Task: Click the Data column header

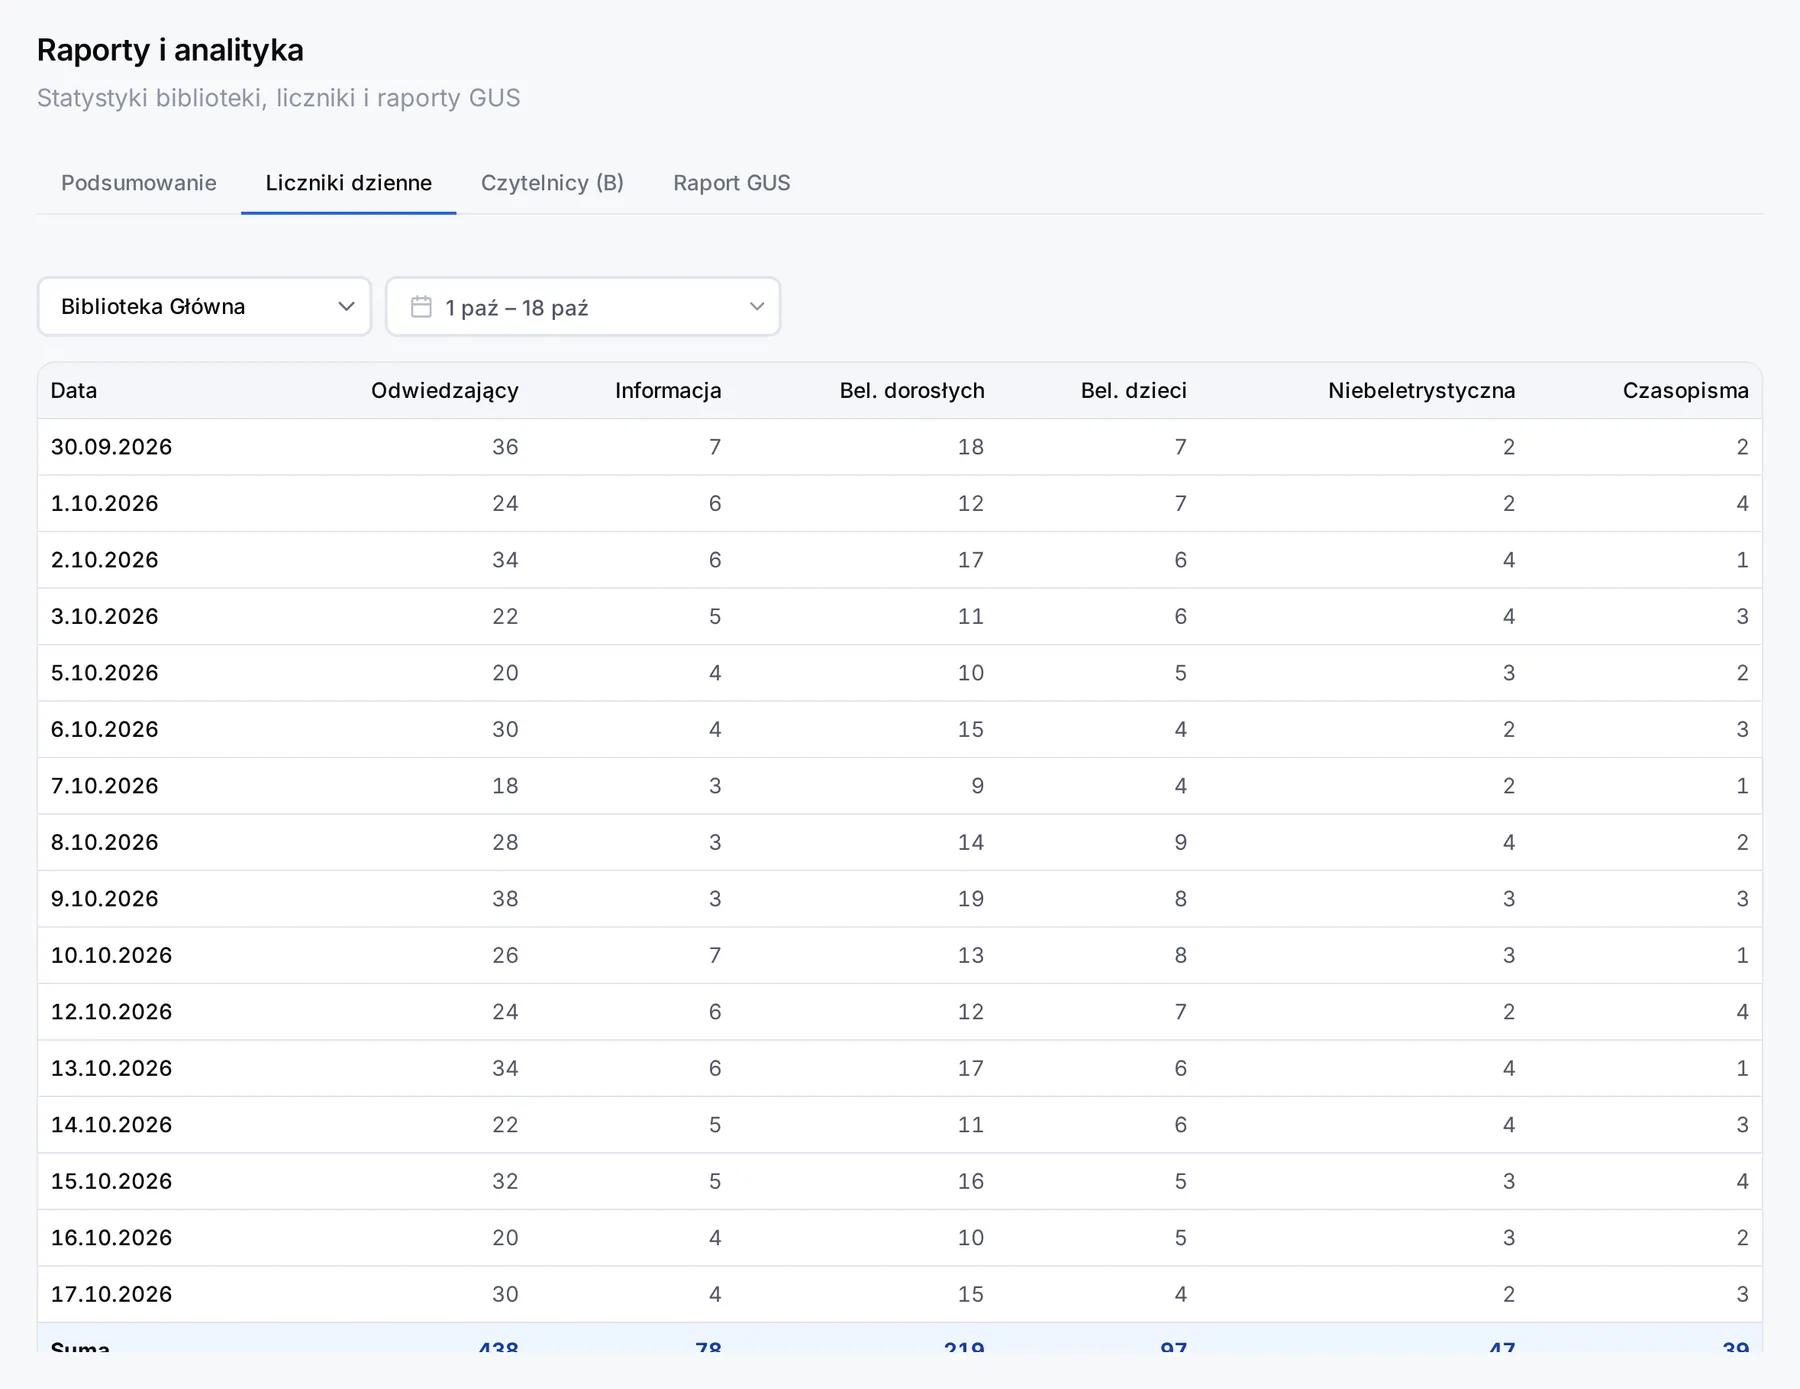Action: point(74,391)
